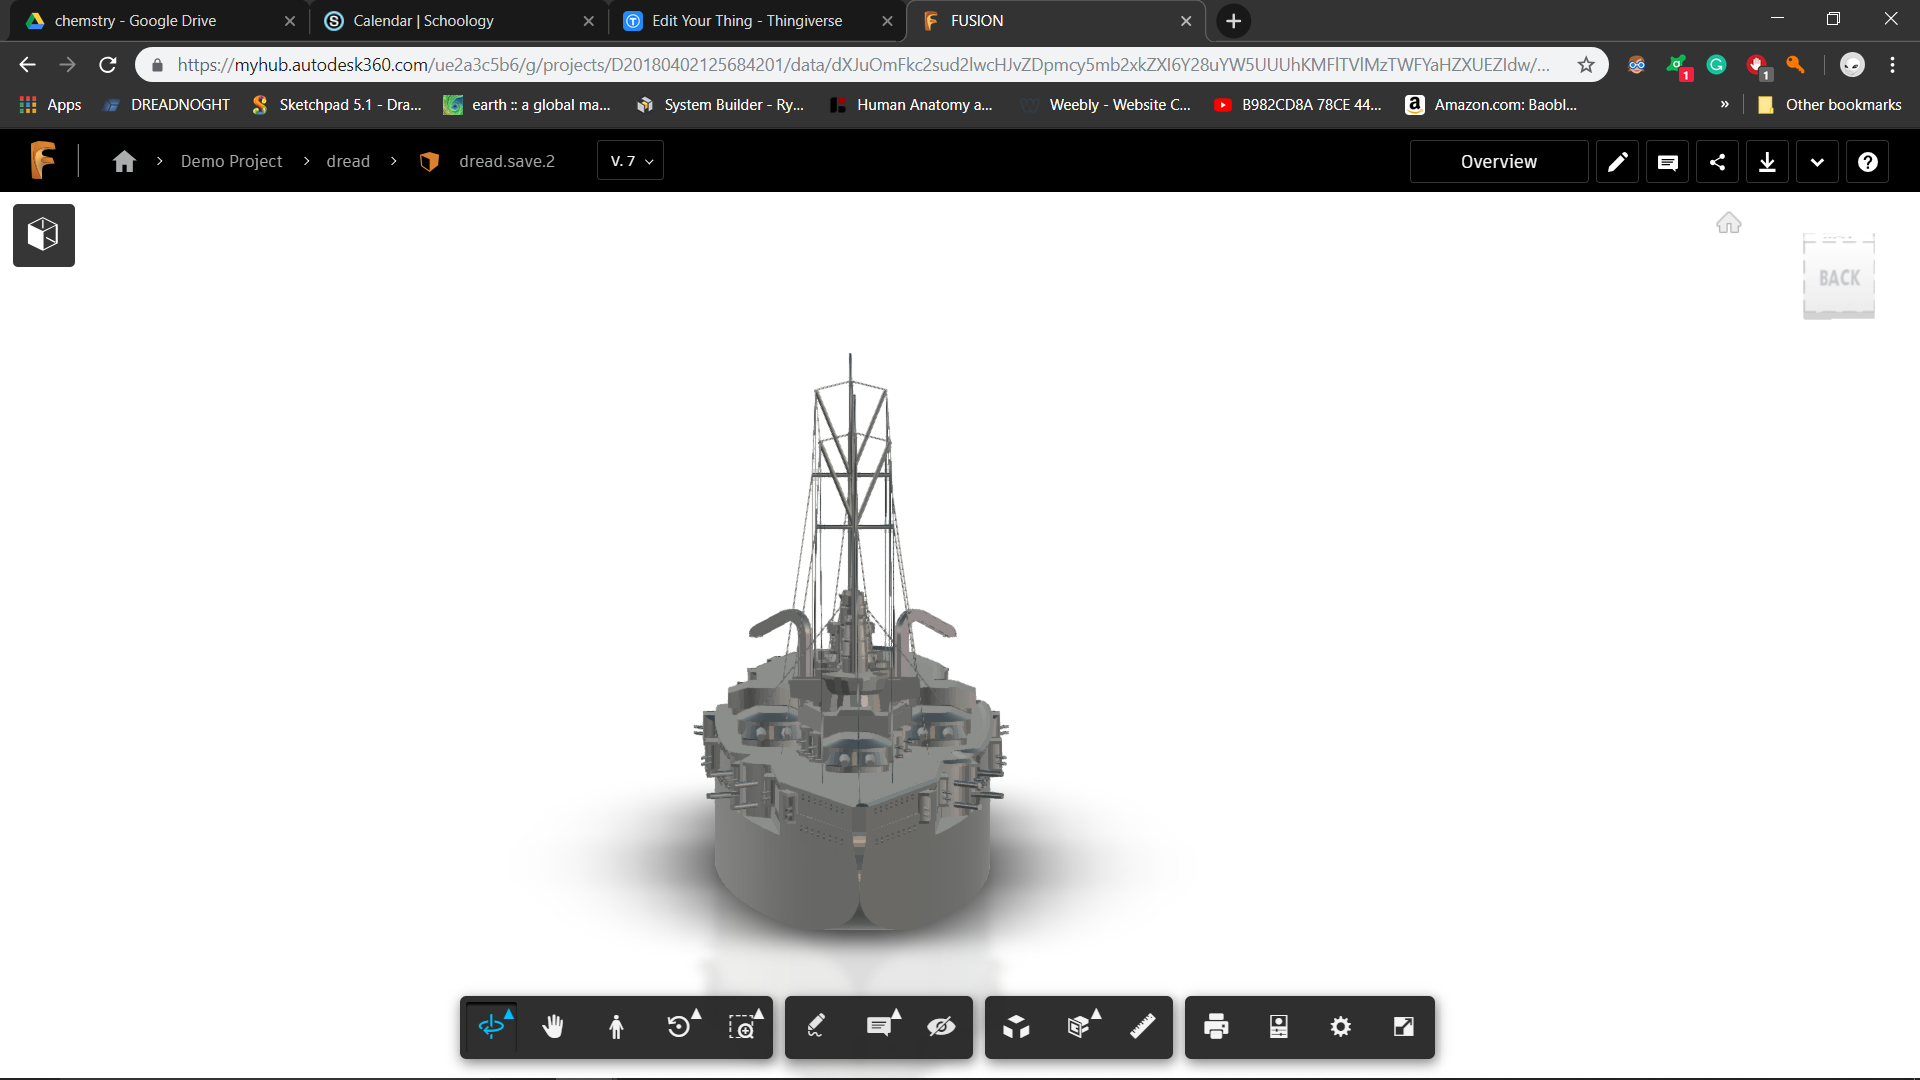This screenshot has width=1920, height=1080.
Task: Bookmark this page with star icon
Action: (1586, 65)
